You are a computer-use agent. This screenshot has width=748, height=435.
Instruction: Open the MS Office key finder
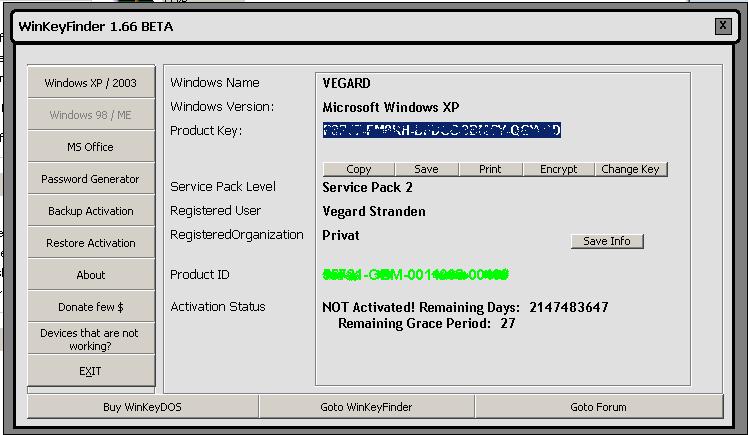click(91, 146)
